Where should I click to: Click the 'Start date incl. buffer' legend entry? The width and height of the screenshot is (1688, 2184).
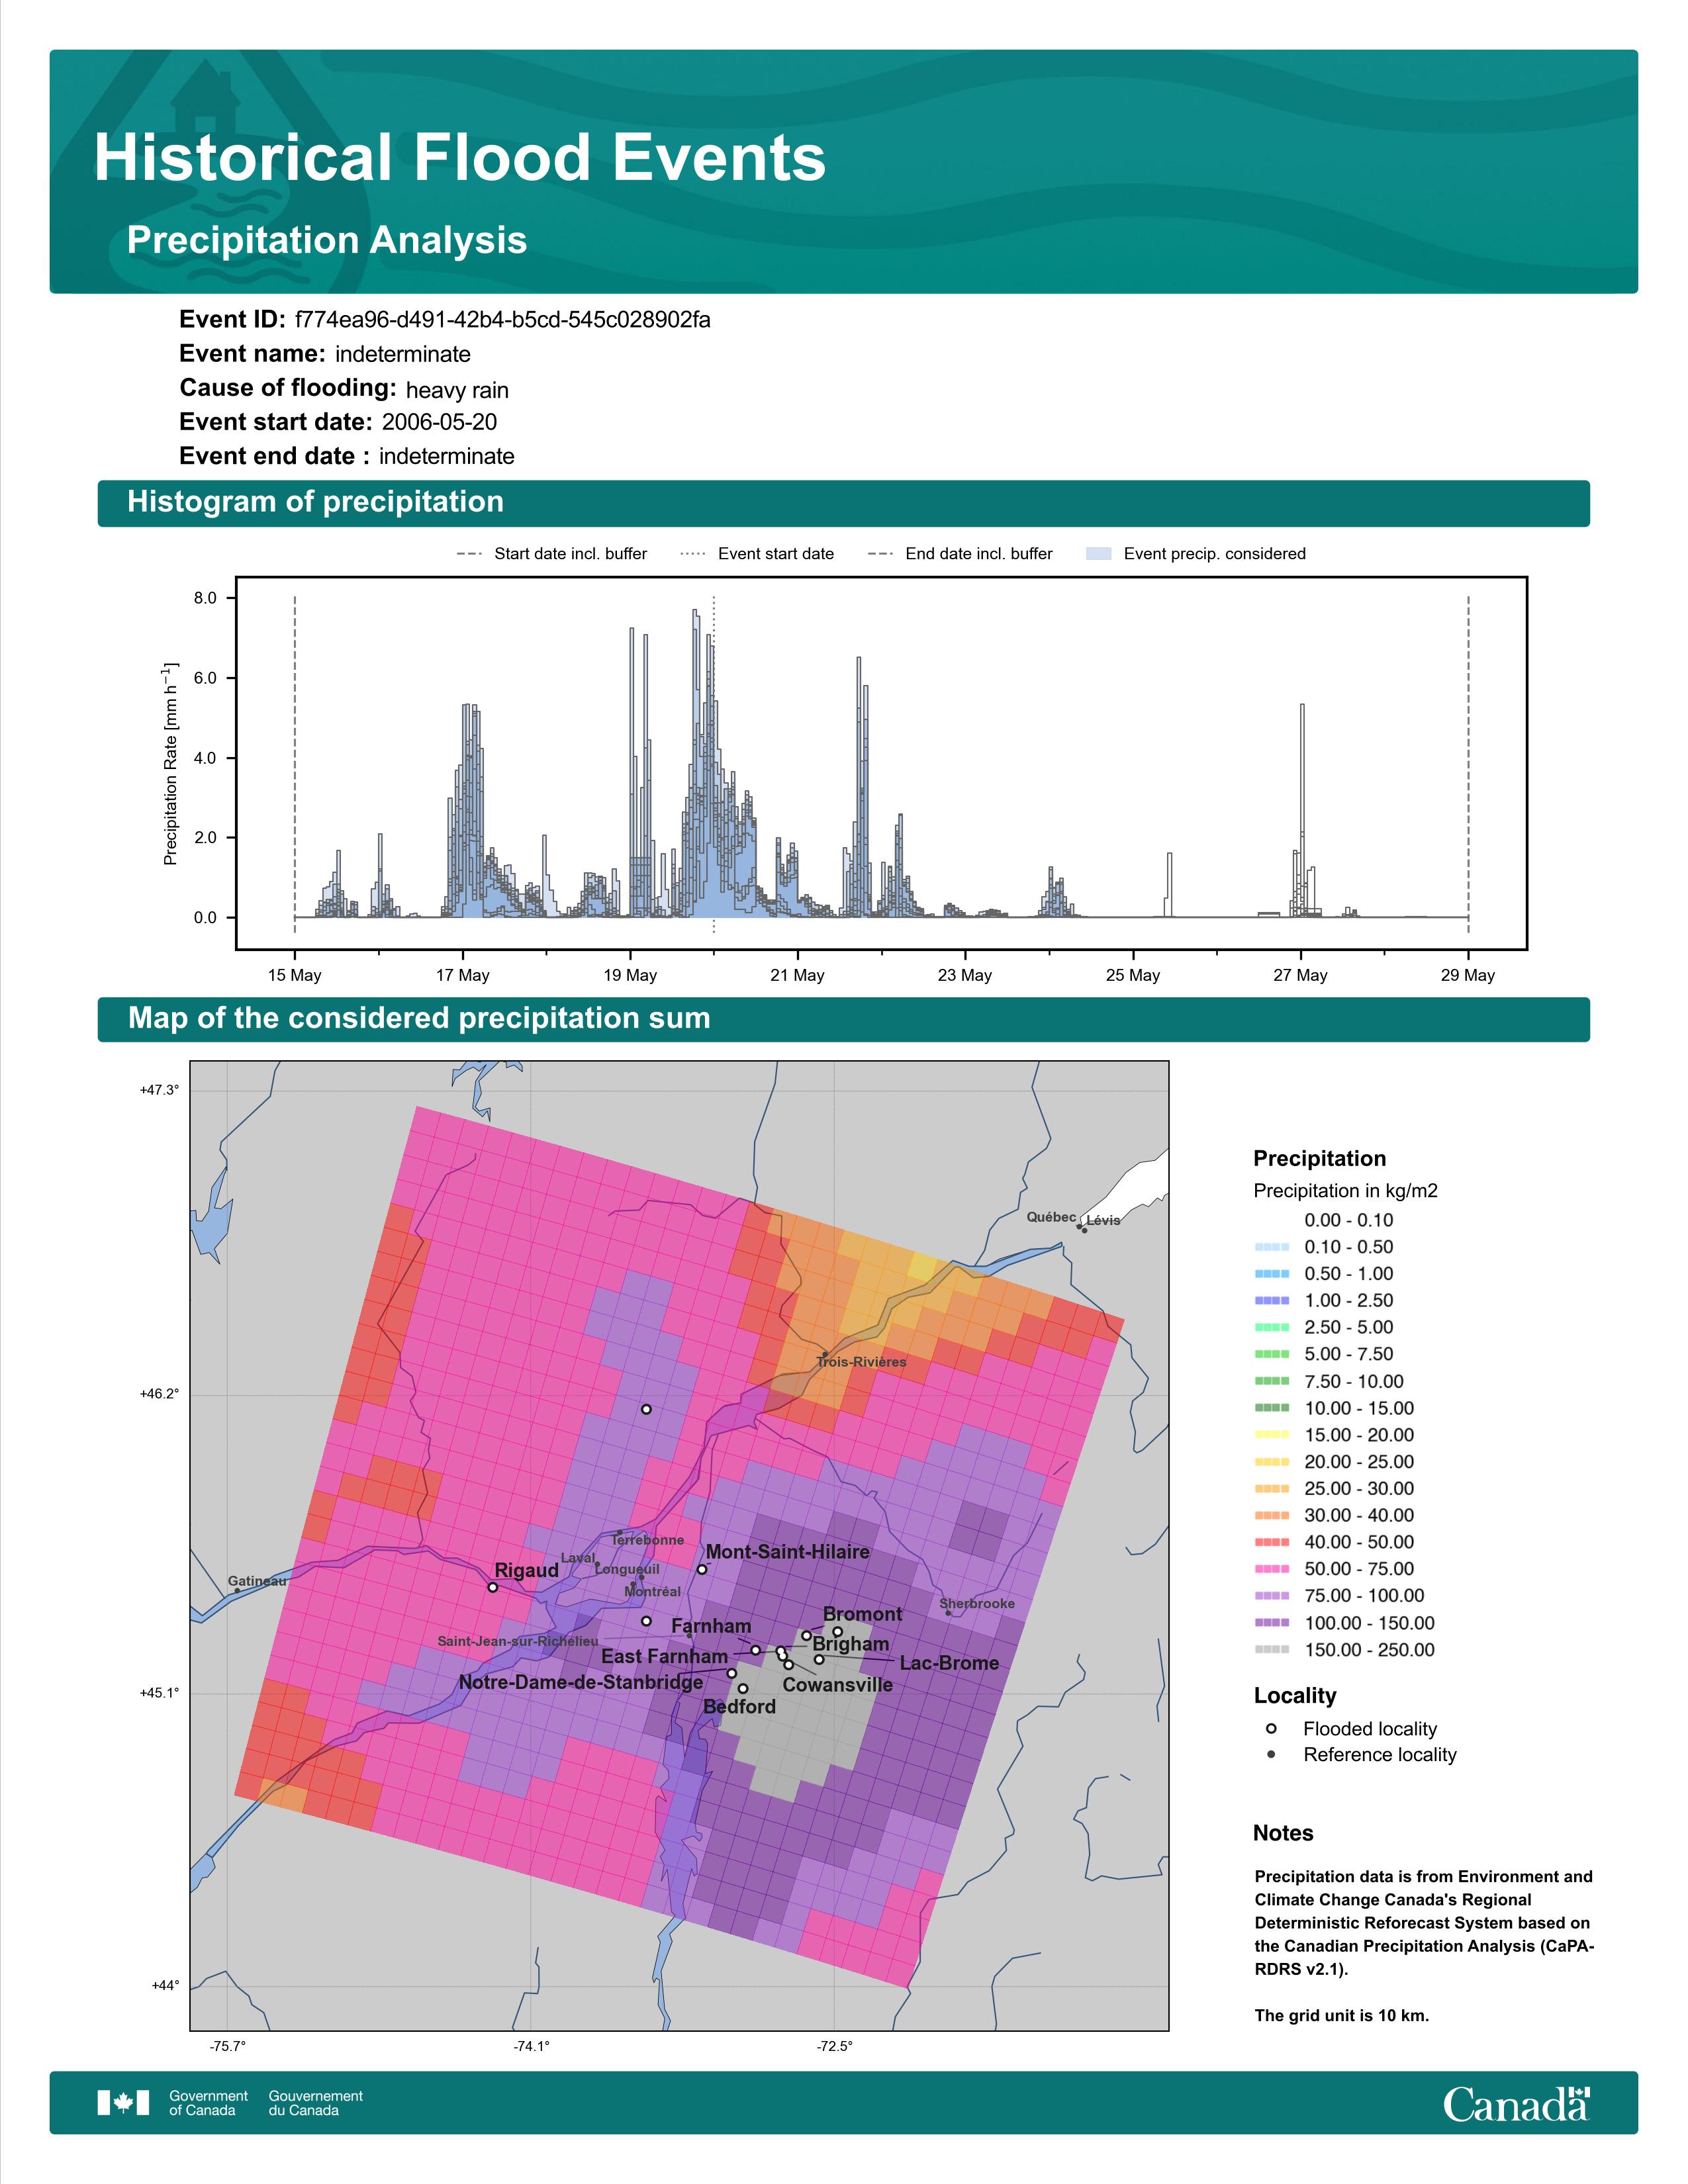tap(551, 554)
